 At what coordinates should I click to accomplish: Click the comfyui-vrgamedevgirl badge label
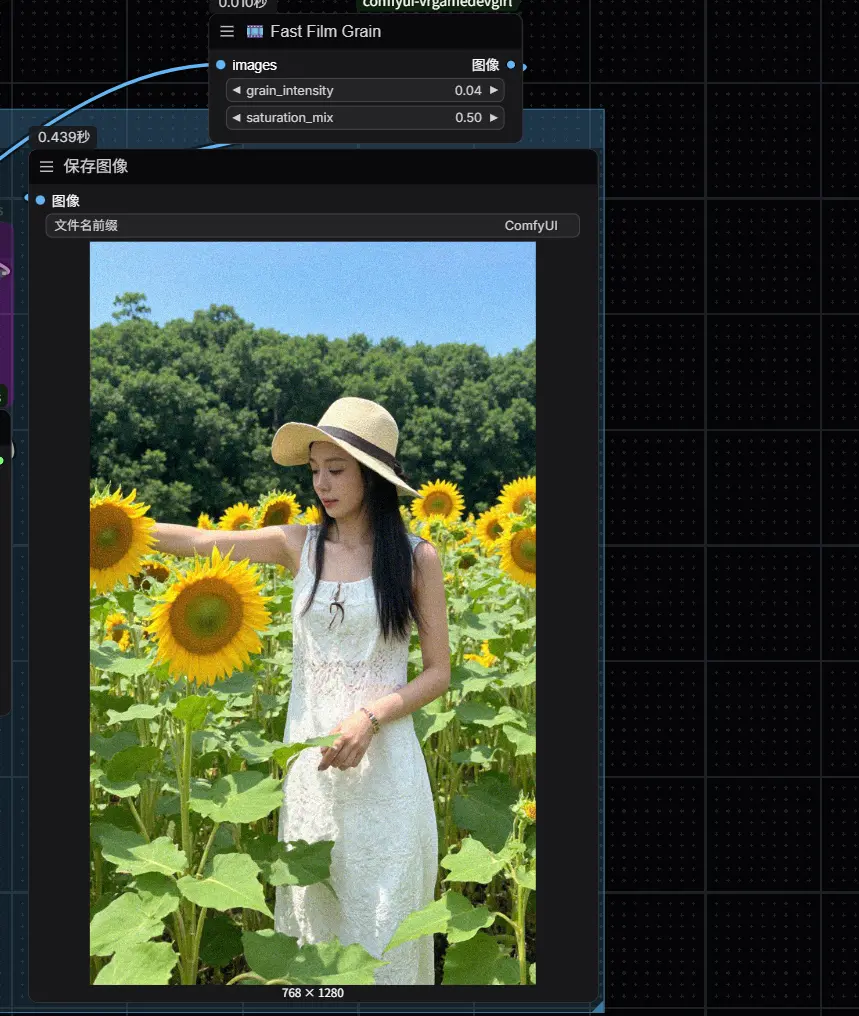tap(438, 4)
